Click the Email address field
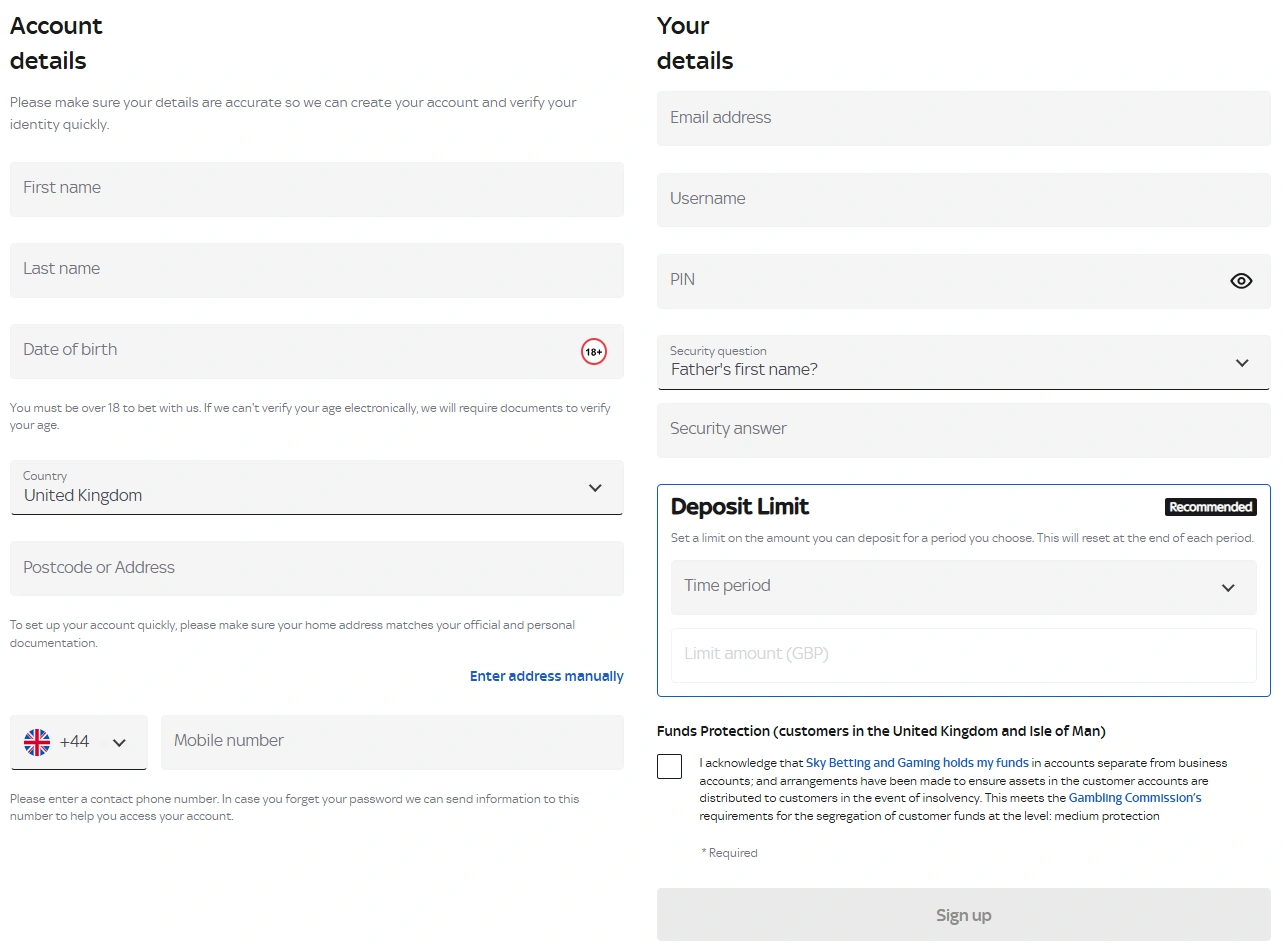Screen dimensions: 1282x951 pos(963,118)
